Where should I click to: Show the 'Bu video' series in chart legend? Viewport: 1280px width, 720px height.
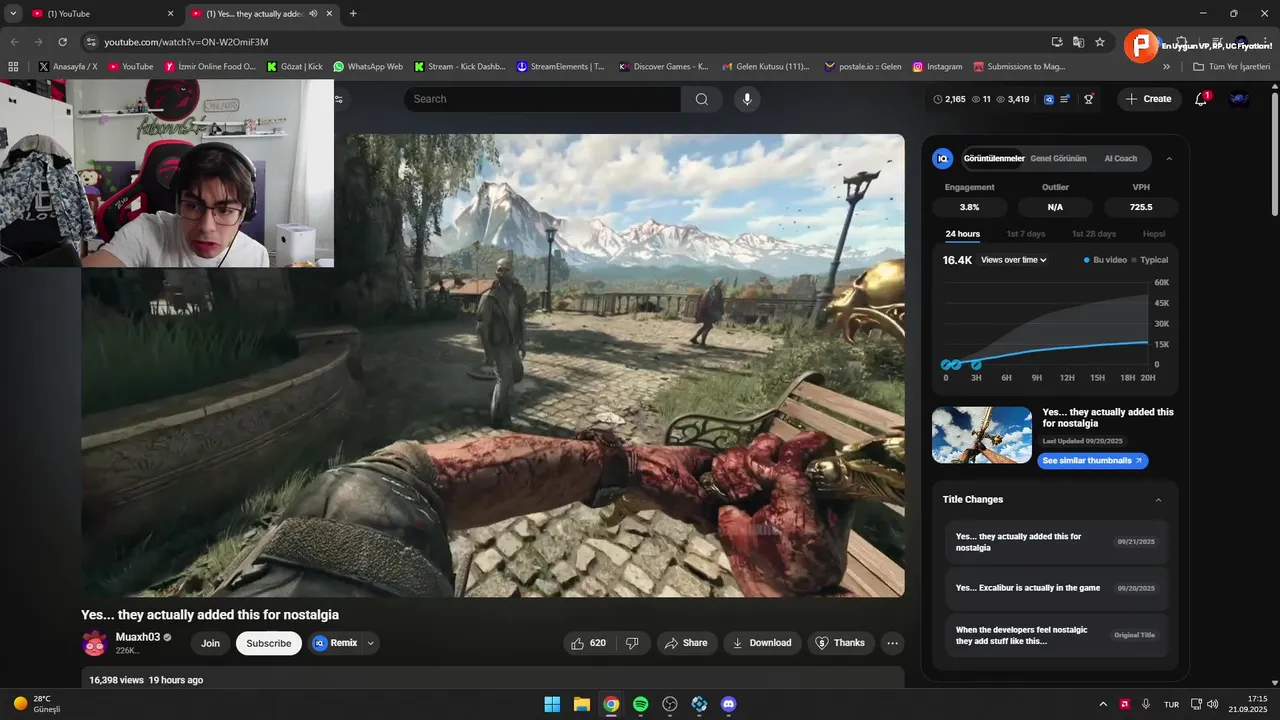[1105, 260]
